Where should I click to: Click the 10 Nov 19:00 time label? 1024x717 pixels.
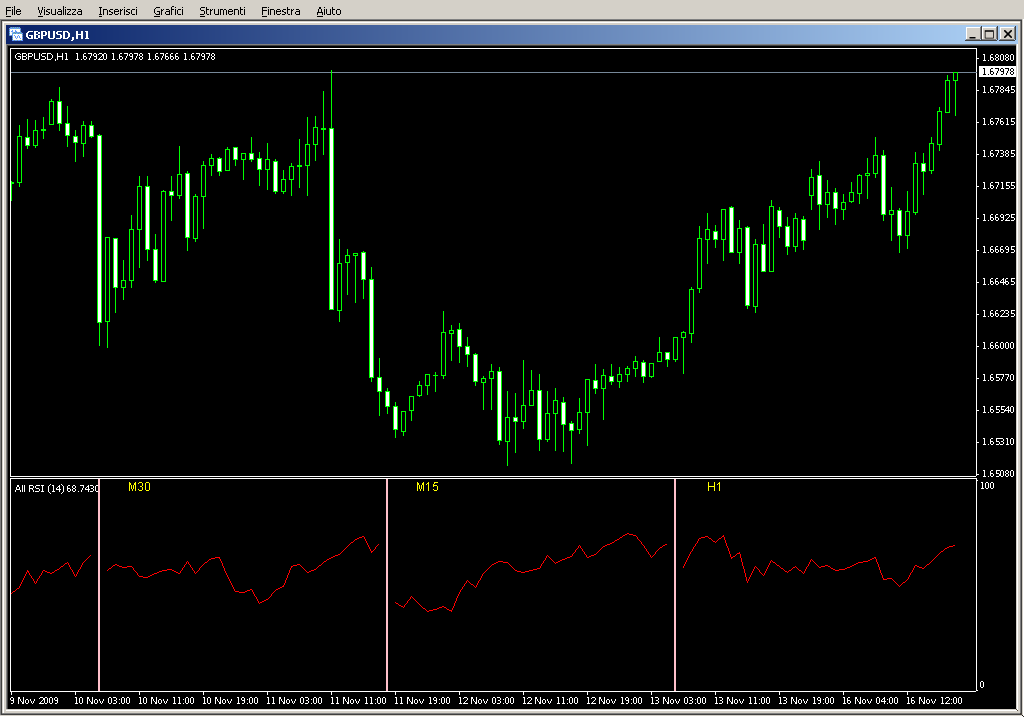[230, 701]
